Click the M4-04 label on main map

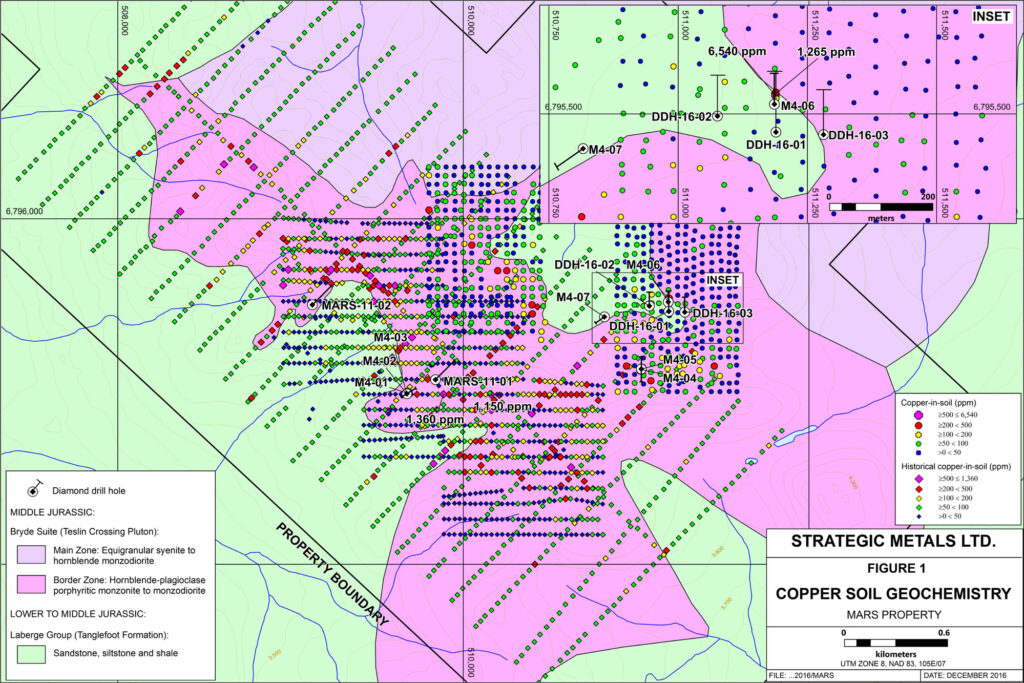[x=680, y=379]
